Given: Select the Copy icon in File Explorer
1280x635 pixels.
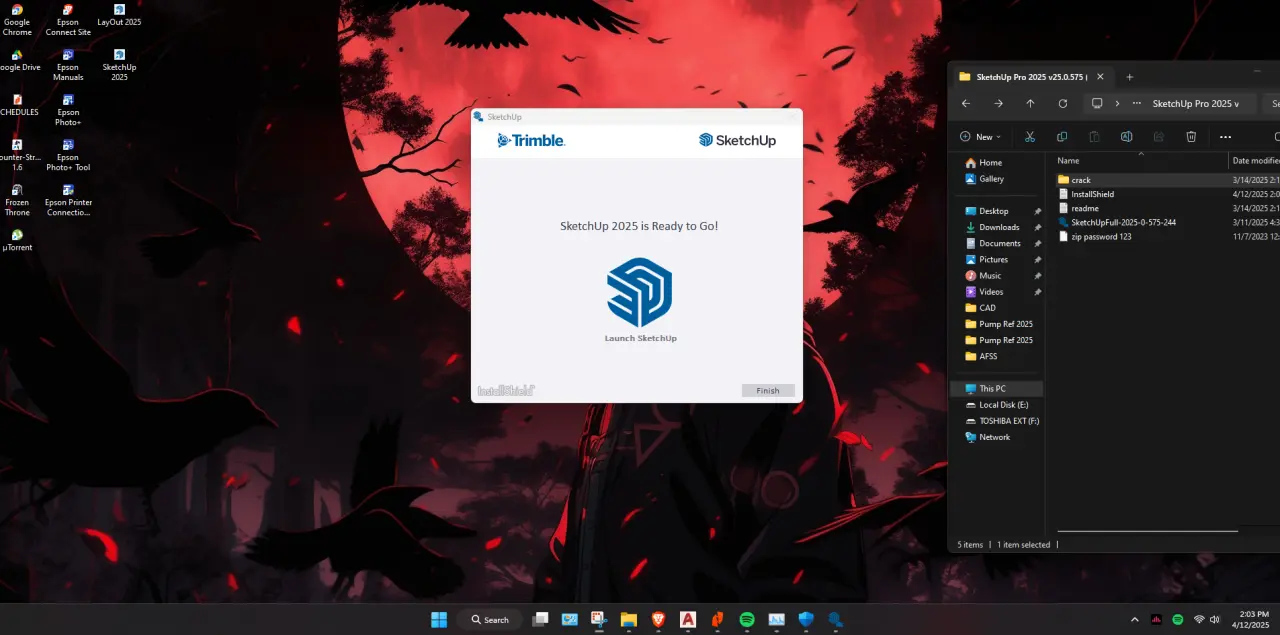Looking at the screenshot, I should tap(1062, 137).
